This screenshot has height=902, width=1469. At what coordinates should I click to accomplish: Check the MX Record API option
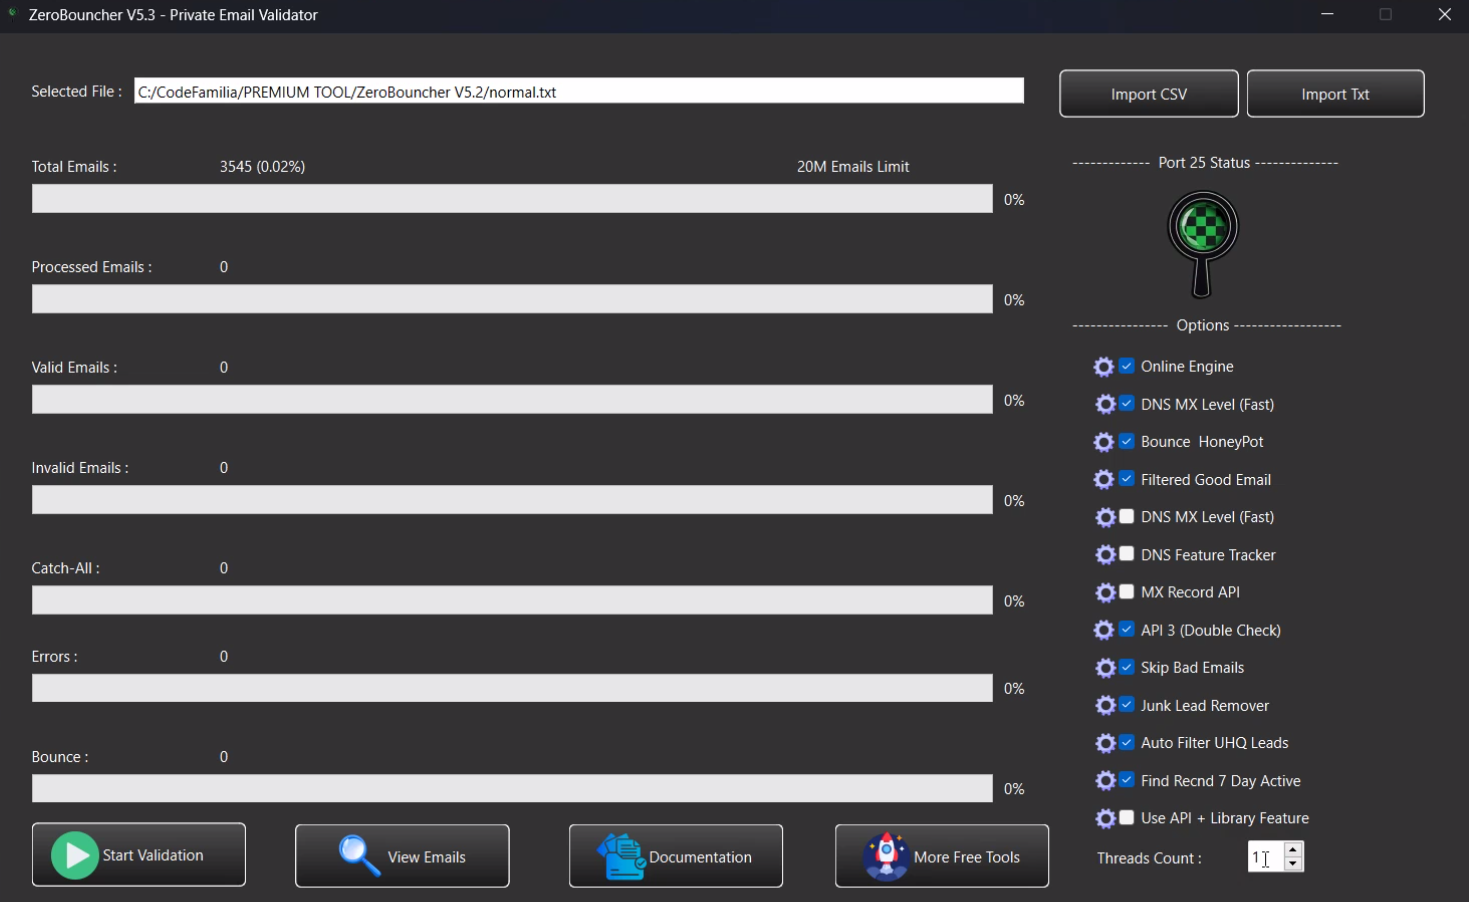[1127, 592]
